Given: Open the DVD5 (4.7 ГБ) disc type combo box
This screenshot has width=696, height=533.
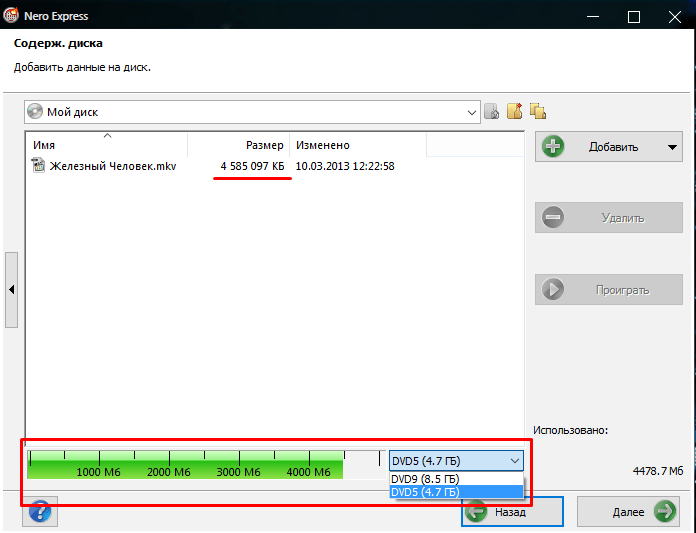Looking at the screenshot, I should pyautogui.click(x=456, y=461).
